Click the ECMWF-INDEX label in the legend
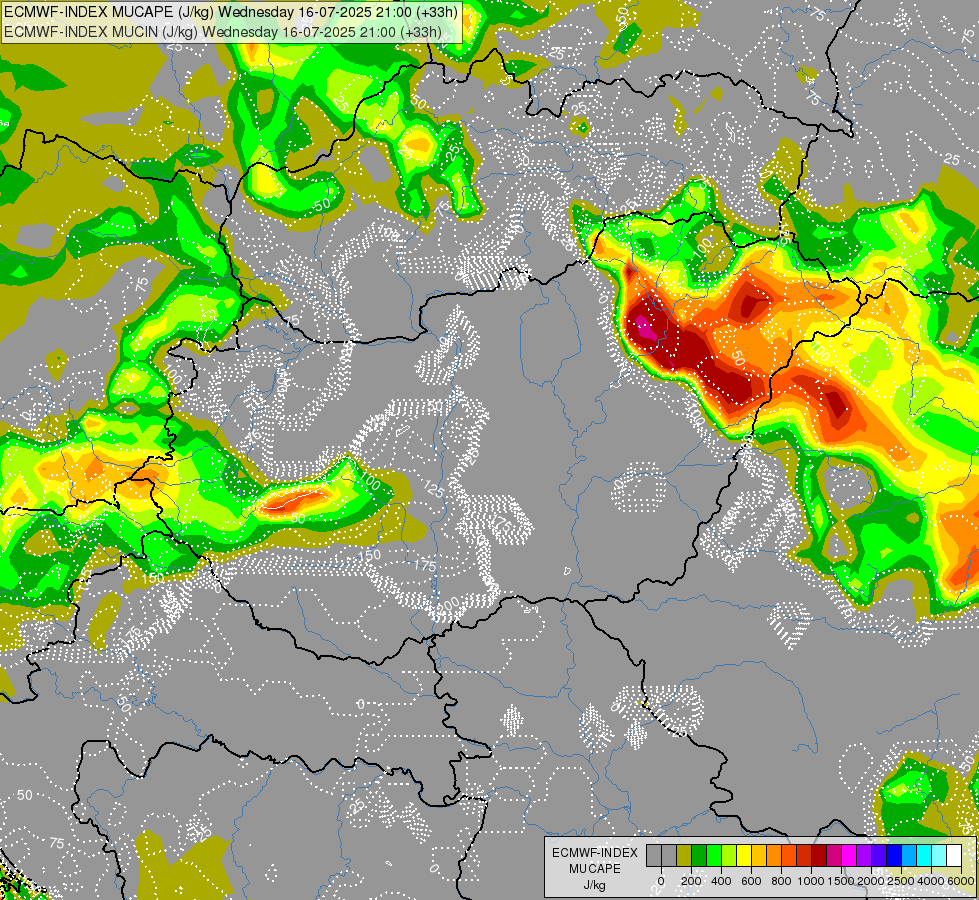This screenshot has width=979, height=900. pyautogui.click(x=595, y=853)
